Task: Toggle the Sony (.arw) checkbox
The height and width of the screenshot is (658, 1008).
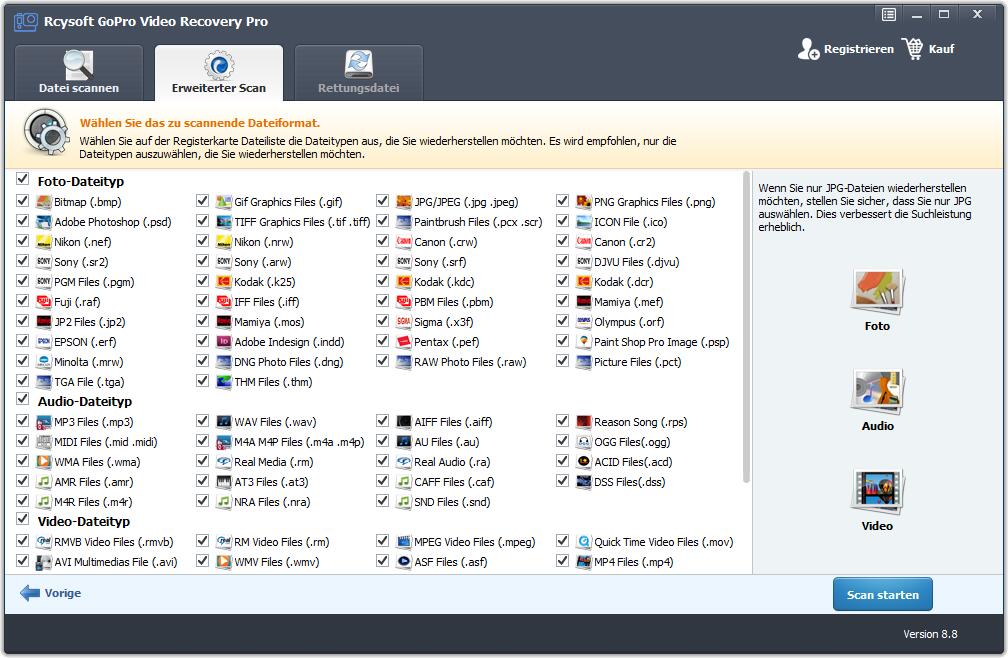Action: pyautogui.click(x=202, y=260)
